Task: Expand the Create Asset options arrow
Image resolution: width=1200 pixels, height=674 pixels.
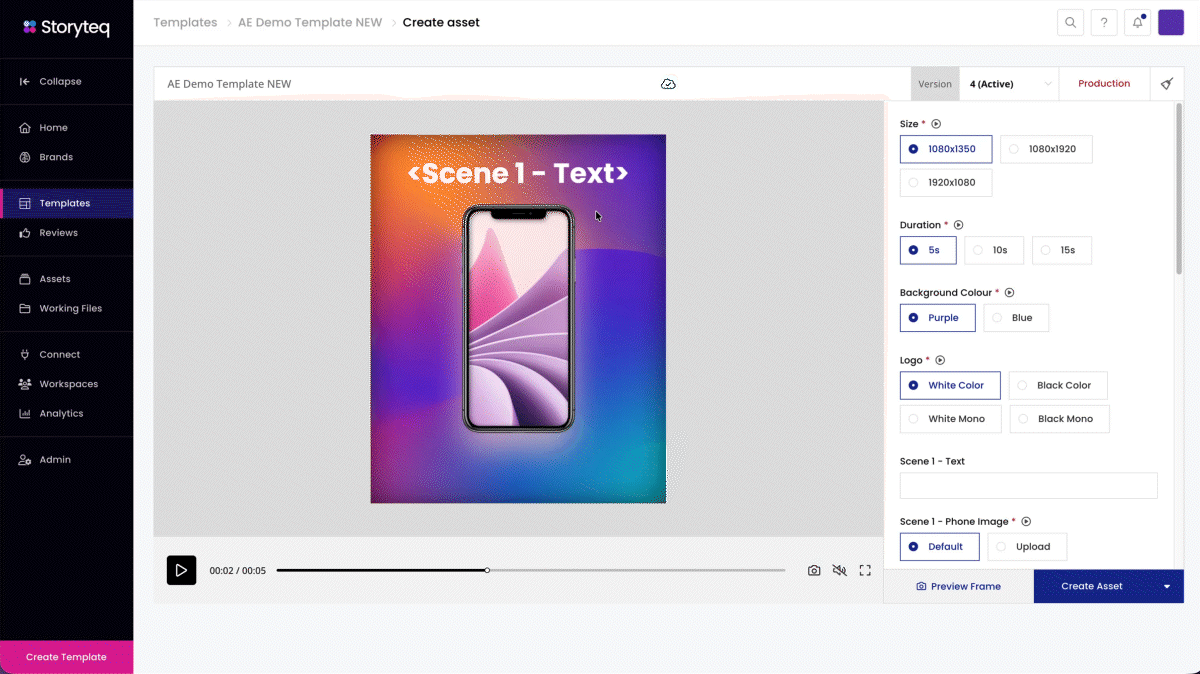Action: pos(1166,586)
